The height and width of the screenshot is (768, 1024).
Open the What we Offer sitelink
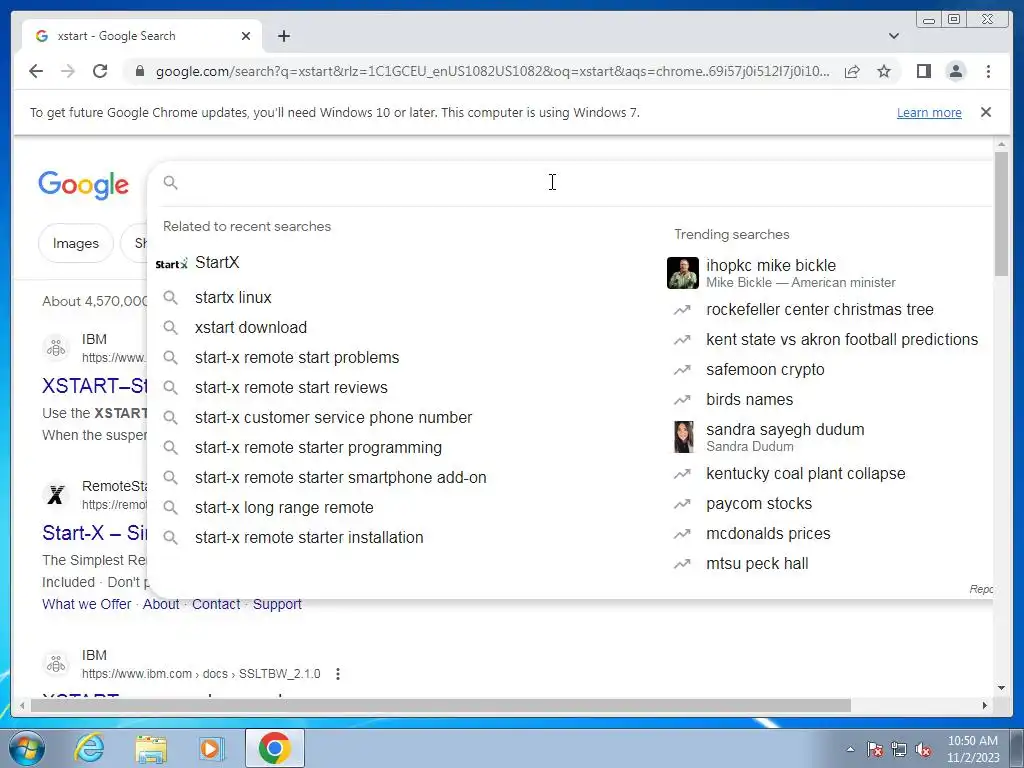point(87,605)
